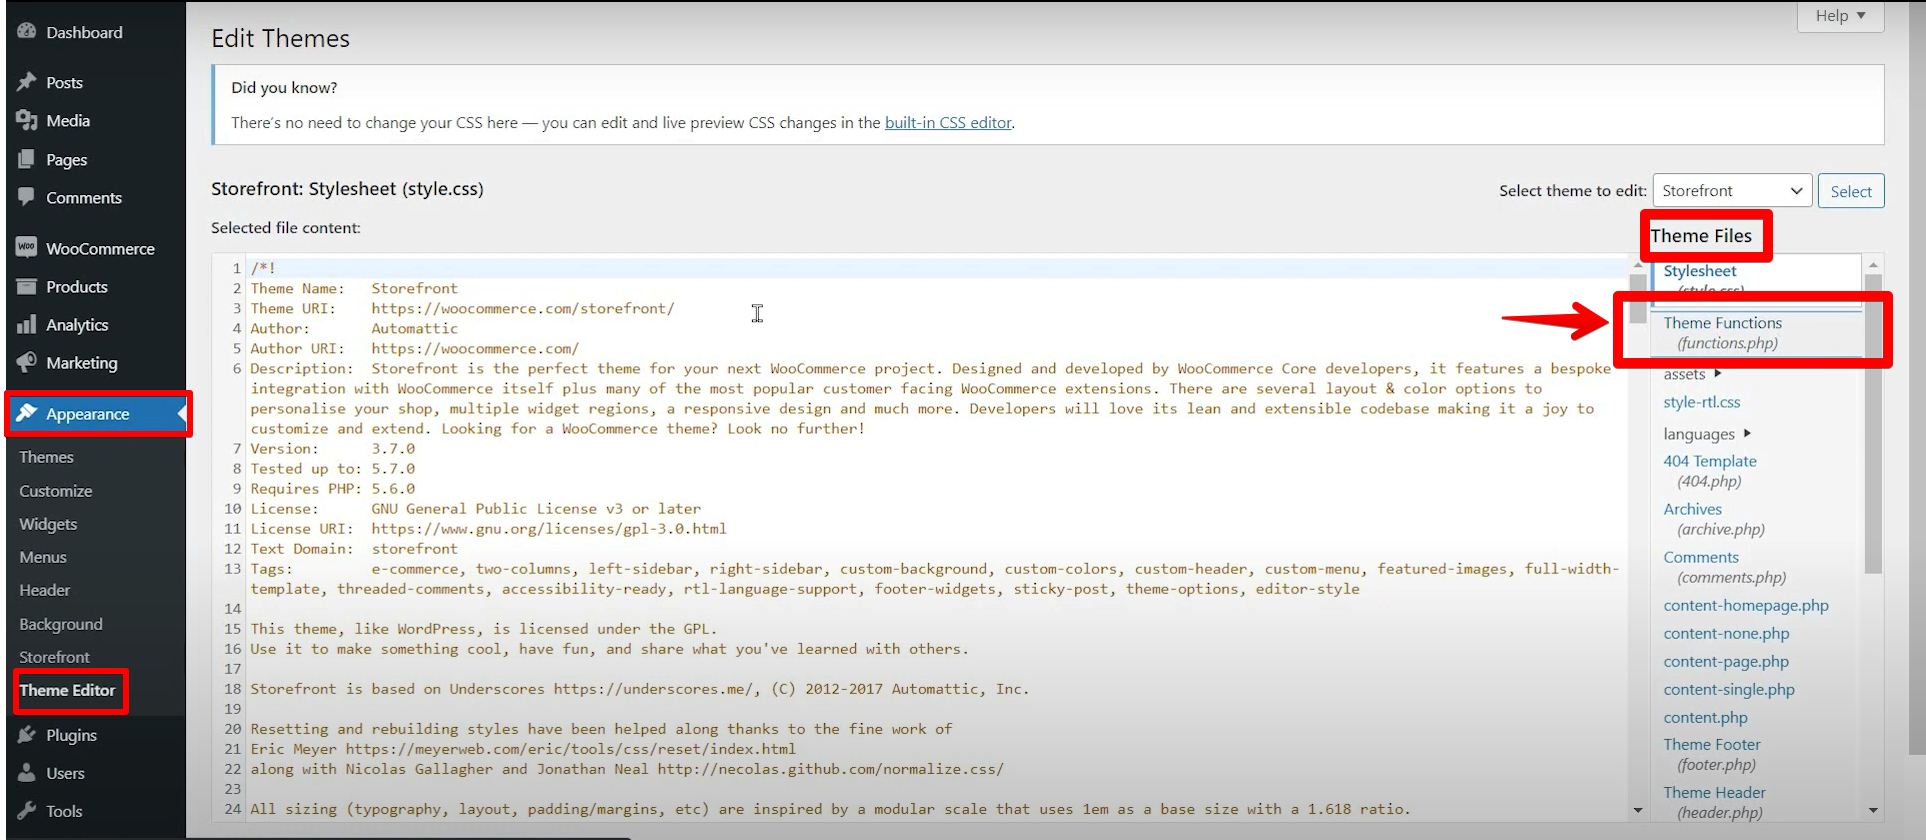Image resolution: width=1926 pixels, height=840 pixels.
Task: Click the Media library icon
Action: point(27,121)
